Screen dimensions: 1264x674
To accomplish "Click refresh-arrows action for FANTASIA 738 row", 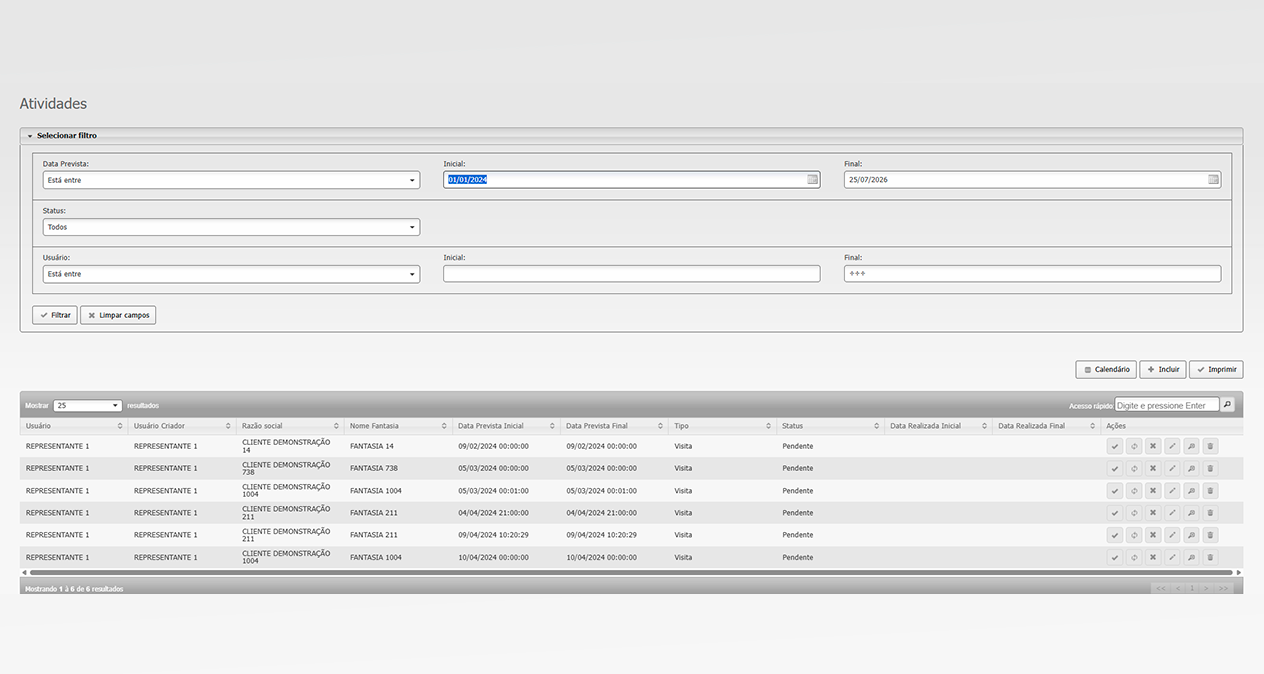I will click(1134, 468).
